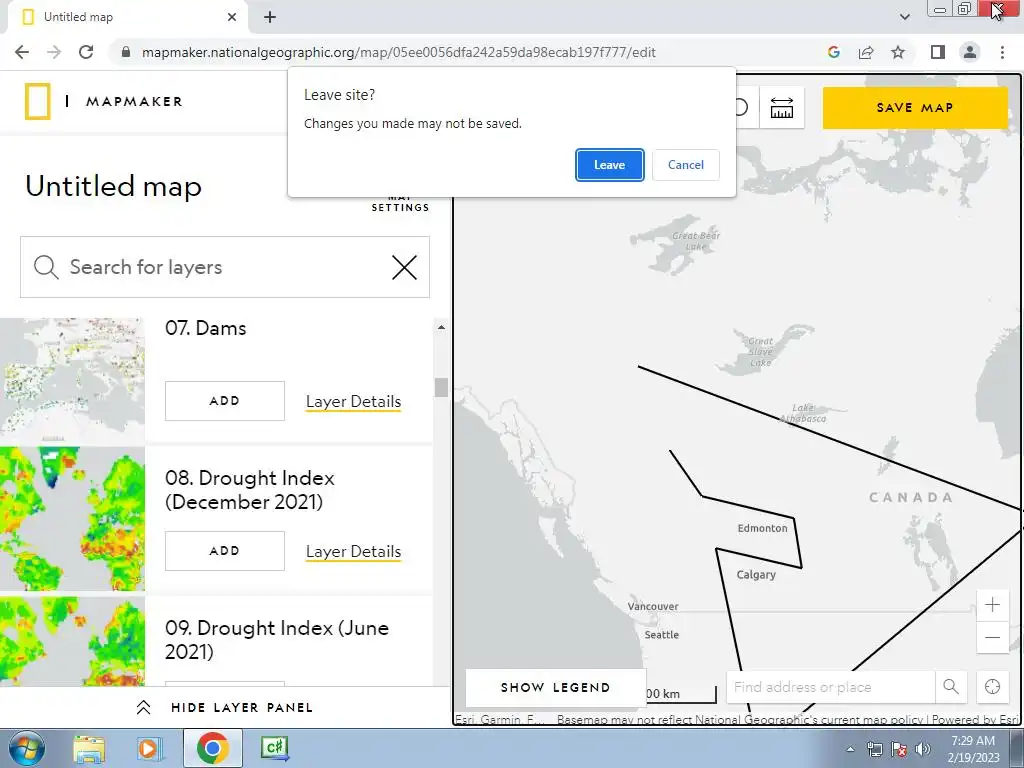The image size is (1024, 768).
Task: View Layer Details for 08. Drought Index
Action: tap(353, 551)
